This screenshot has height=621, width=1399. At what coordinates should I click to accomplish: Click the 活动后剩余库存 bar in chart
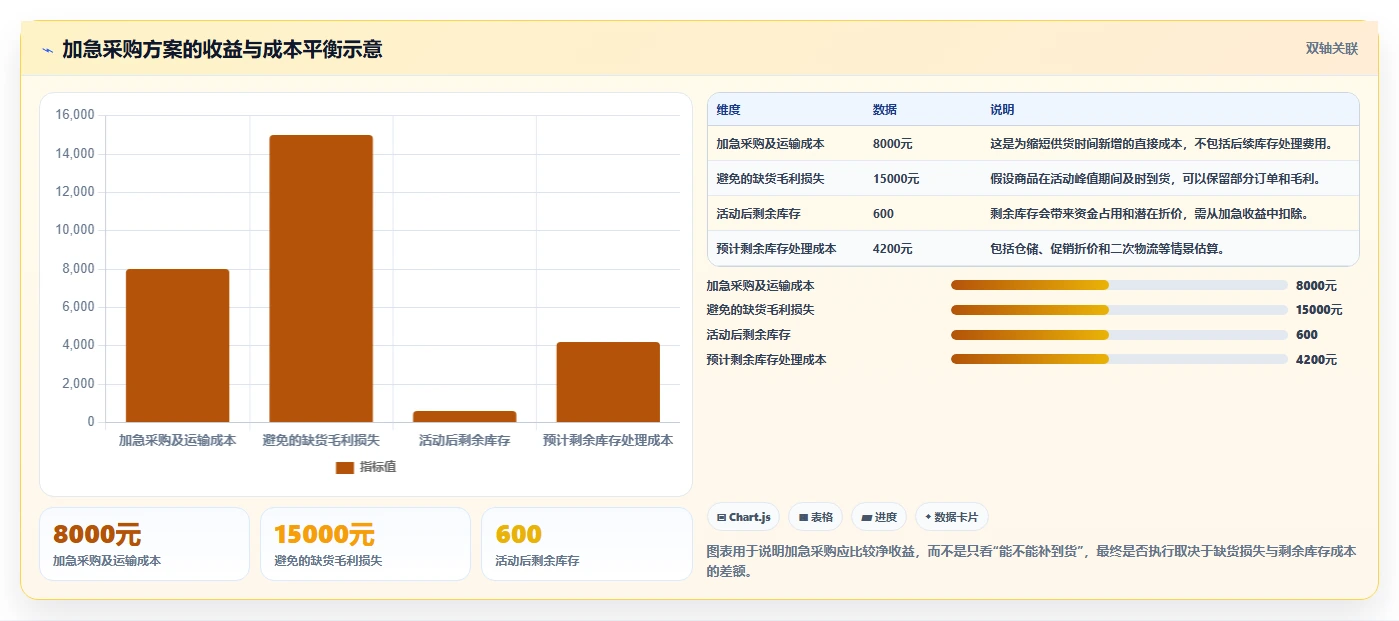(465, 416)
